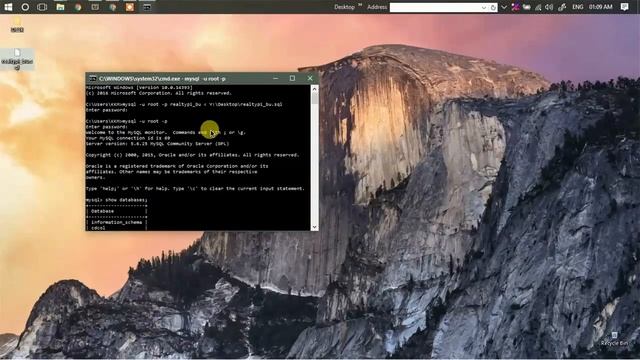Screen dimensions: 640x360
Task: Click the 'show databases;' command line
Action: tap(117, 200)
